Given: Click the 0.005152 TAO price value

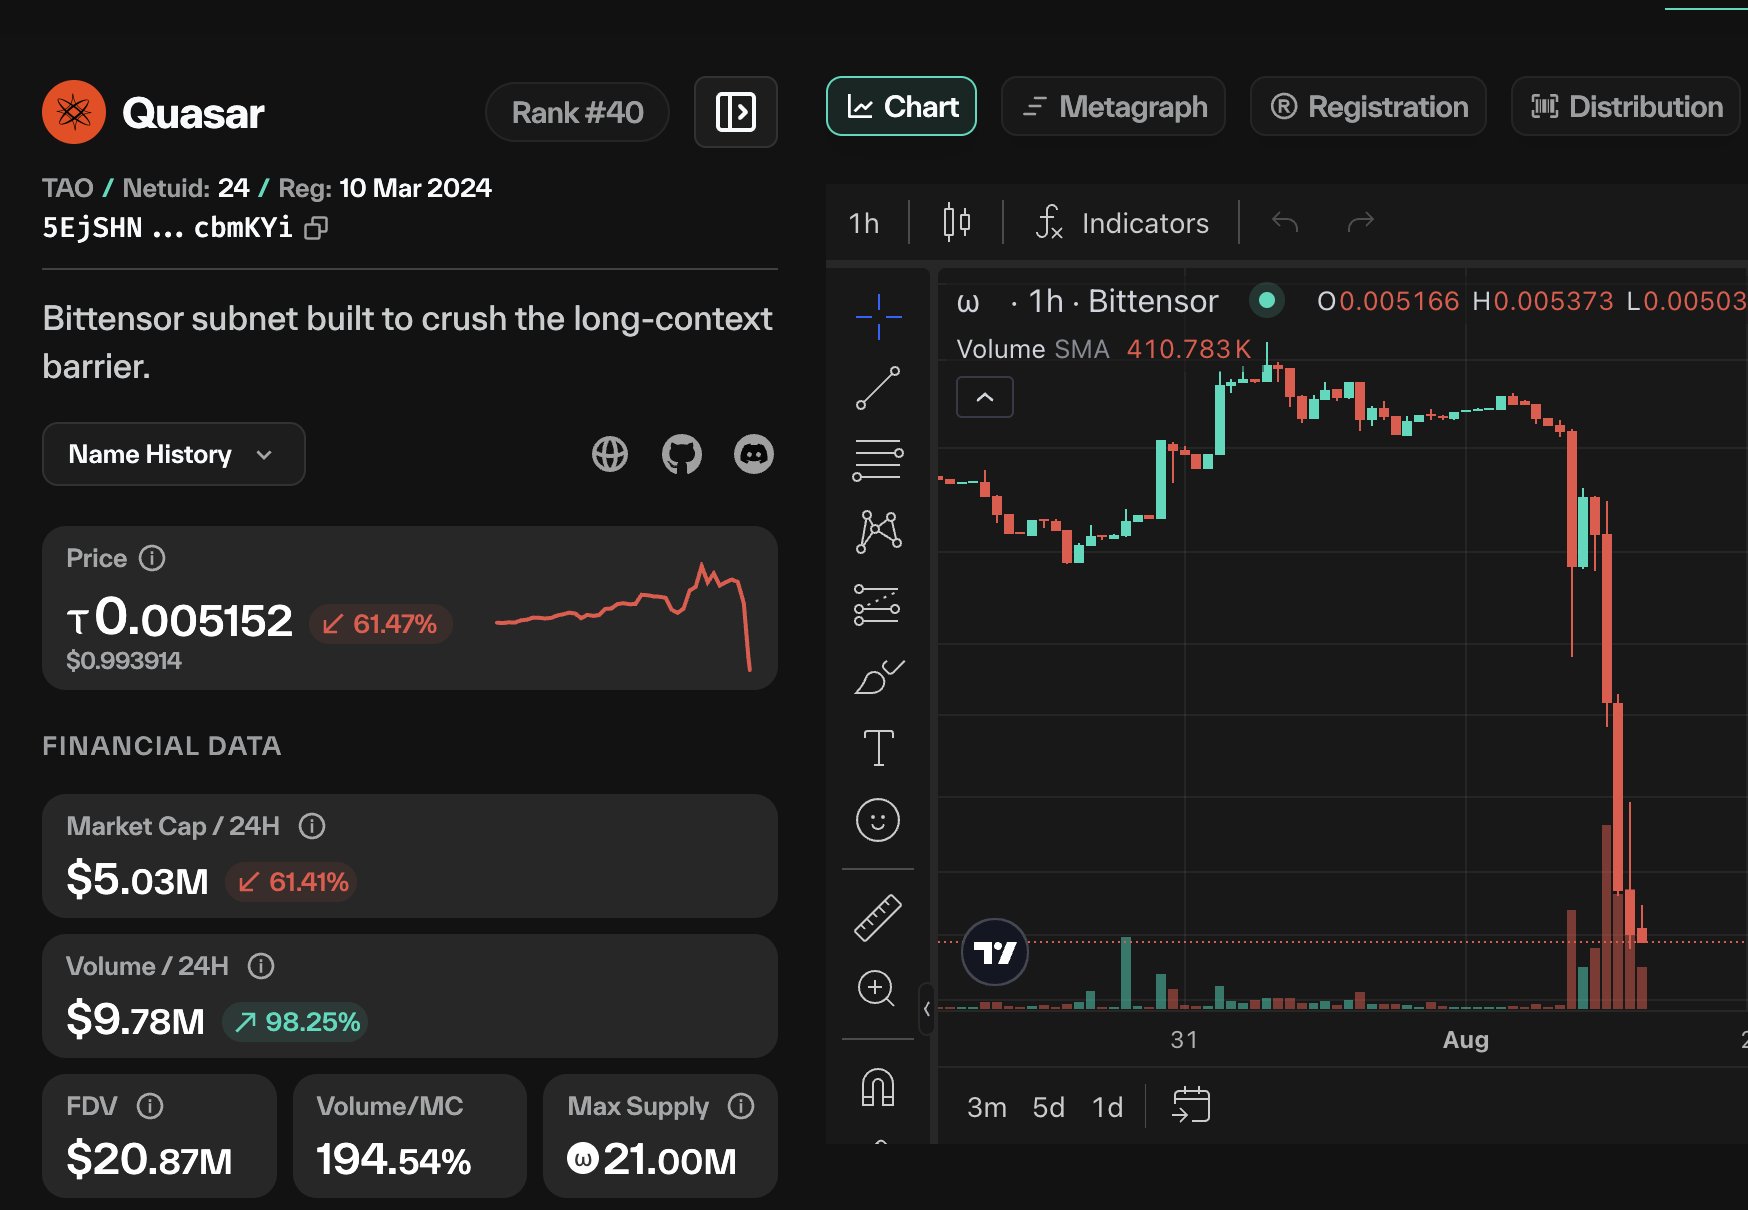Looking at the screenshot, I should (x=180, y=619).
